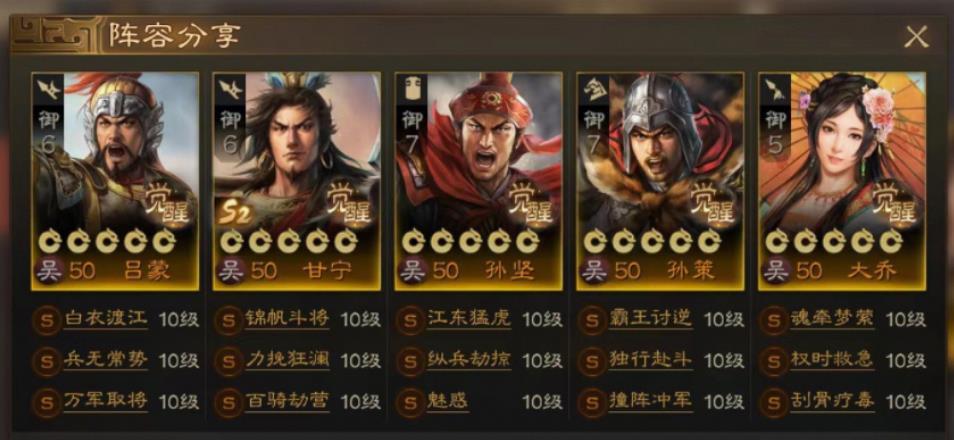
Task: Click the S-rank icon beside 锦帆斗将
Action: pyautogui.click(x=229, y=320)
